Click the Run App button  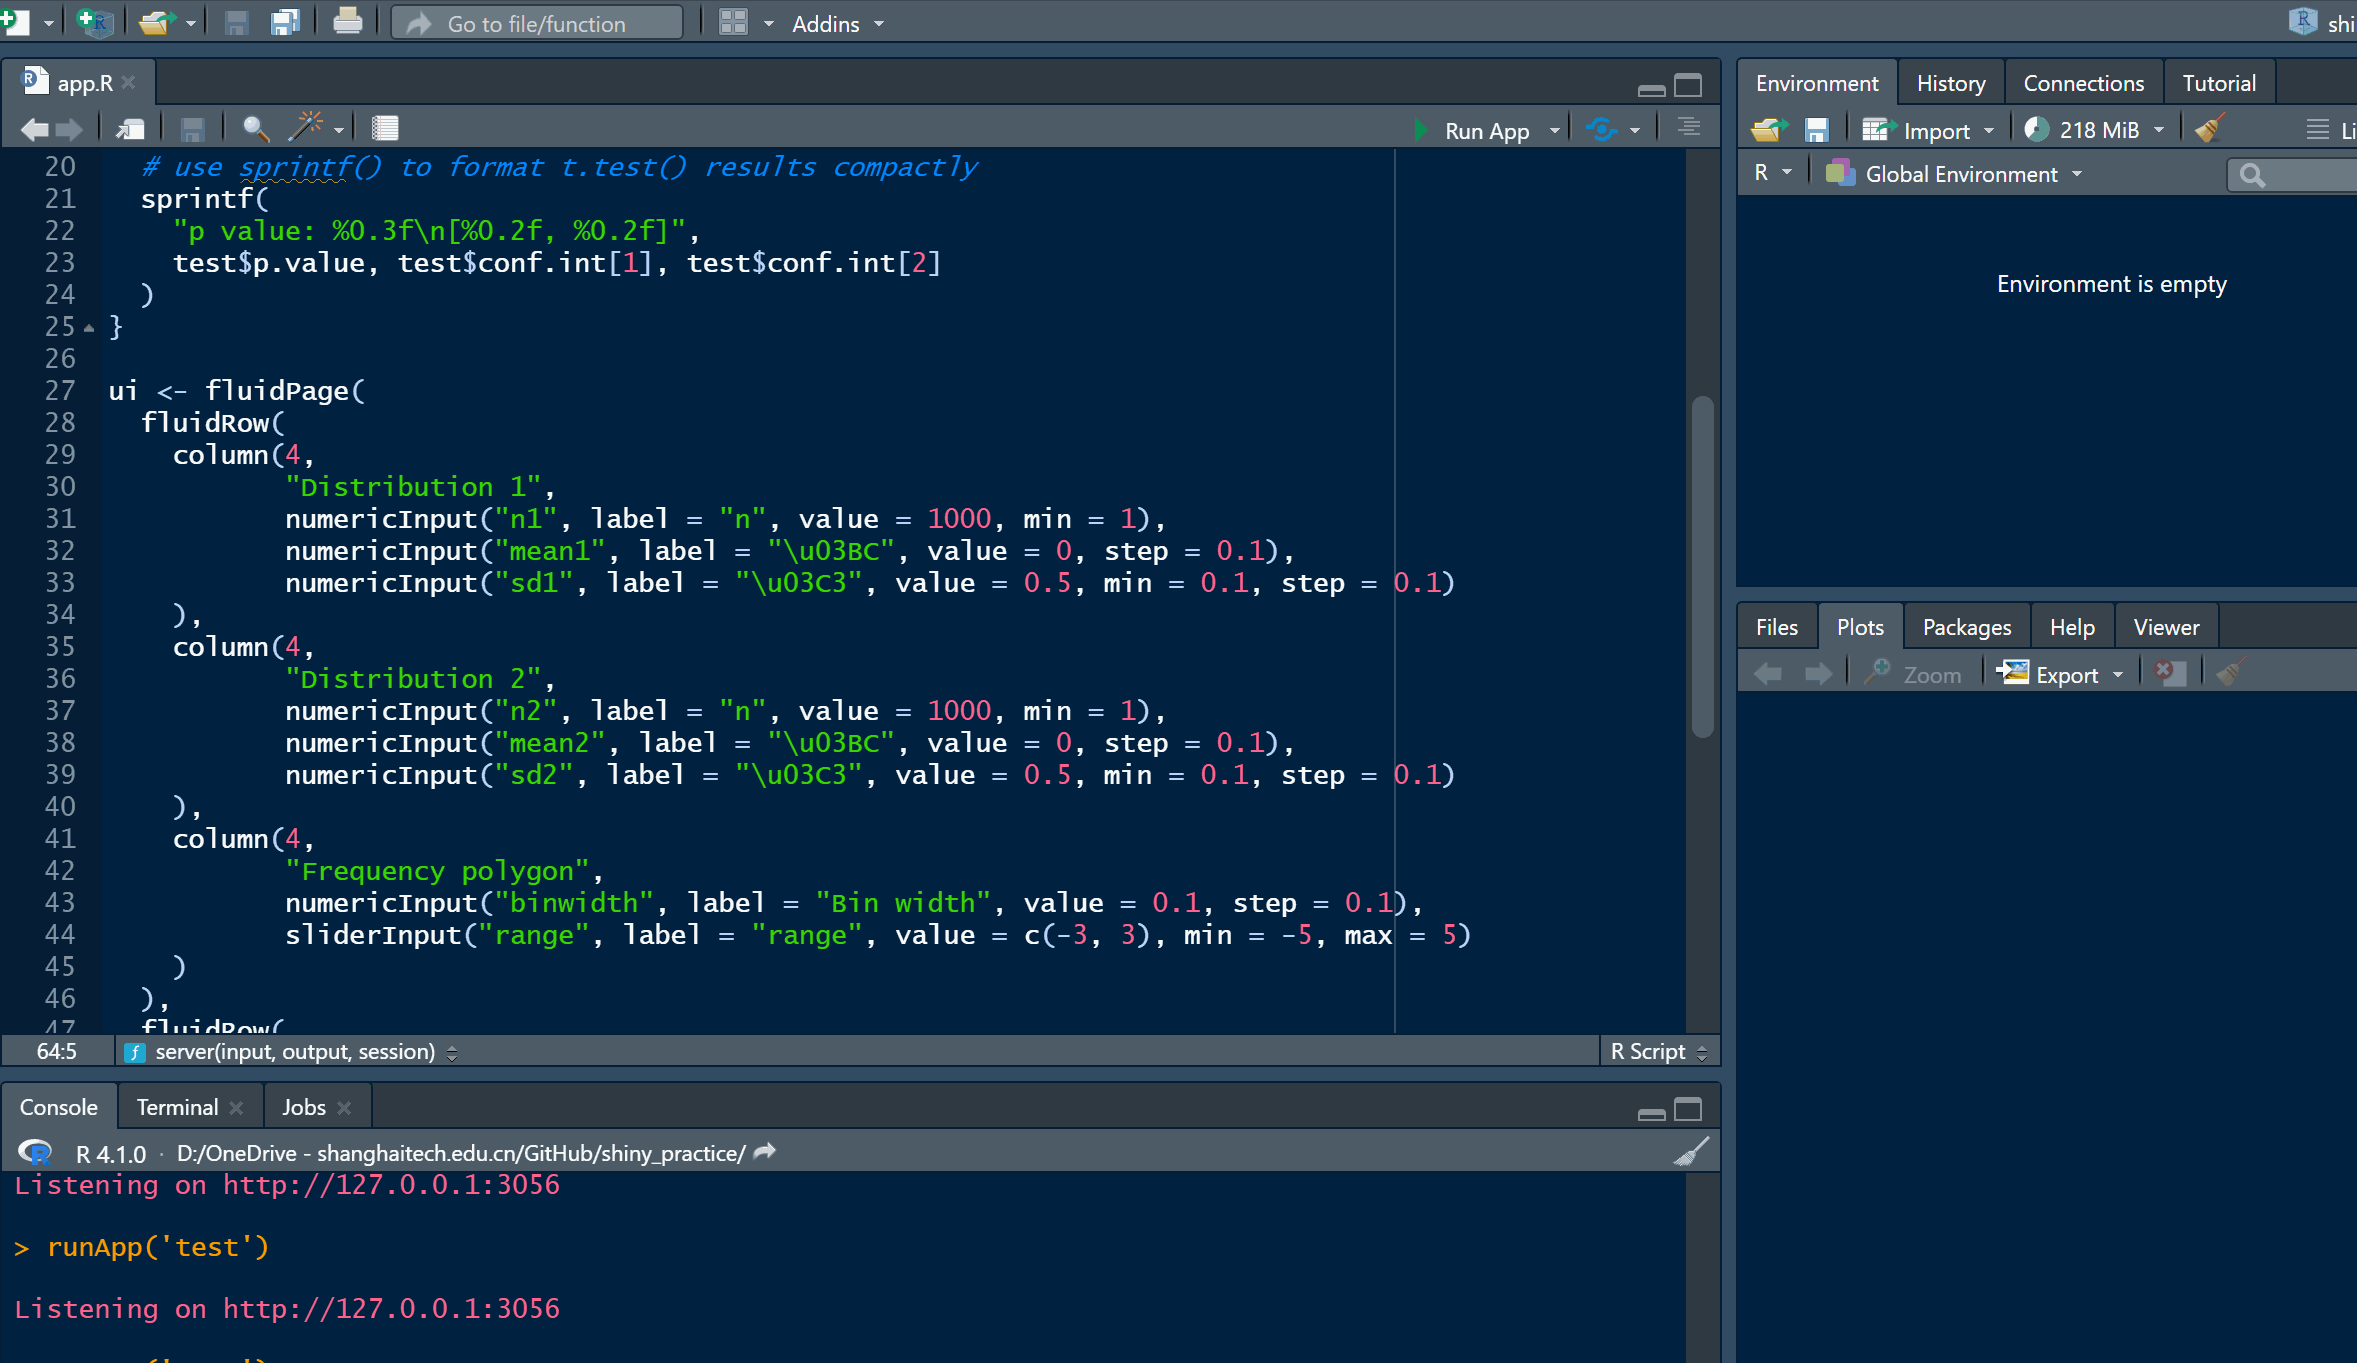1474,131
